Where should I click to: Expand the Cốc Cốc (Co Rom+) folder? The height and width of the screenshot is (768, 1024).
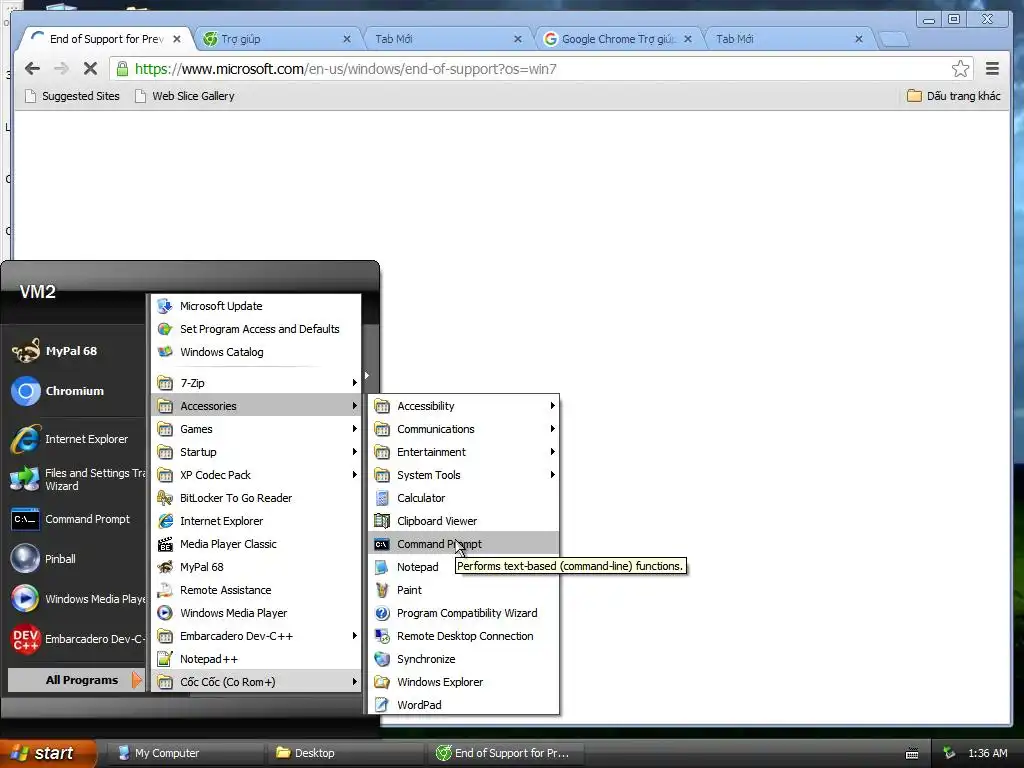256,682
